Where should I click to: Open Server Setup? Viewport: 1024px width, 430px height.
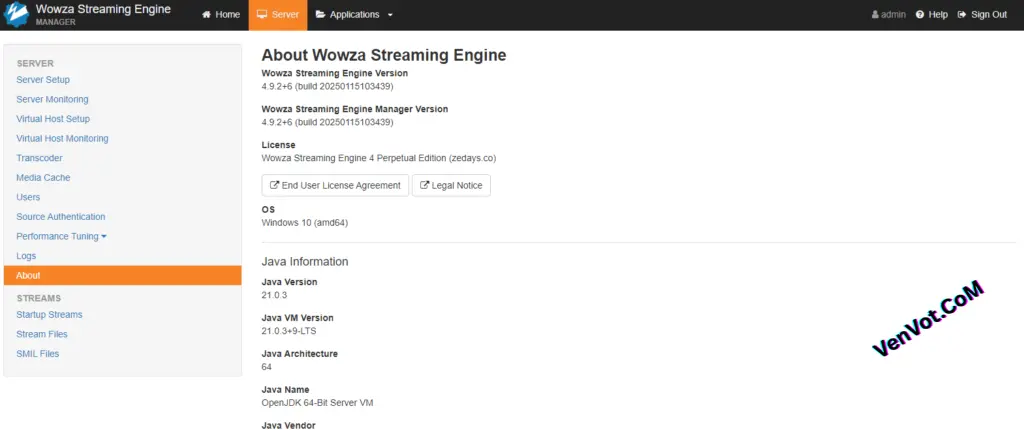[43, 80]
